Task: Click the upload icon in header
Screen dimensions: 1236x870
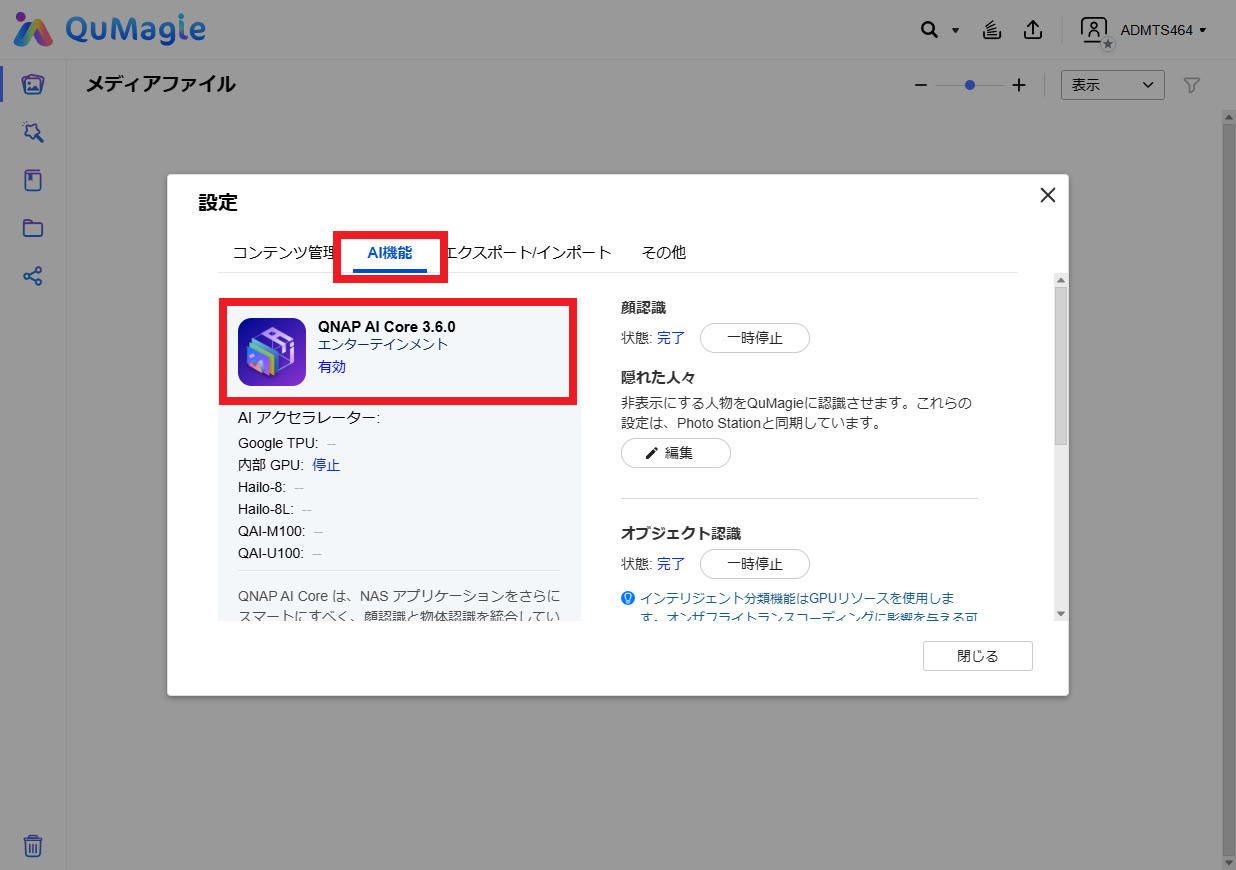Action: (1033, 30)
